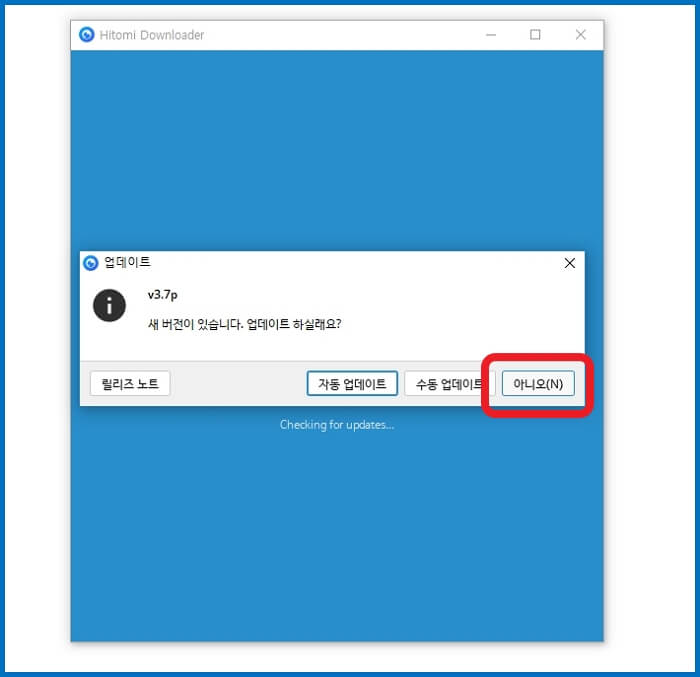Click the v3.7p version text
Screen dimensions: 700x677
162,295
